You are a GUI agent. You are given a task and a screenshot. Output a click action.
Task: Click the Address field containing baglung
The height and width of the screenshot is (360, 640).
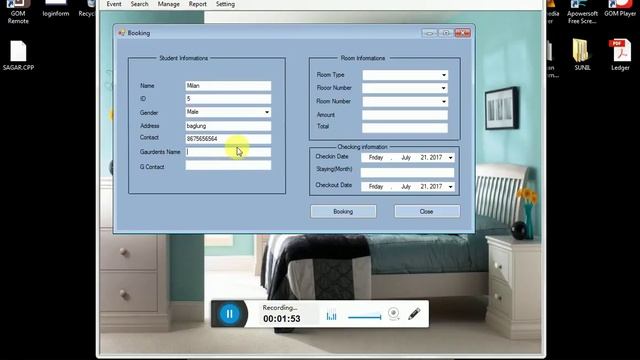[228, 126]
